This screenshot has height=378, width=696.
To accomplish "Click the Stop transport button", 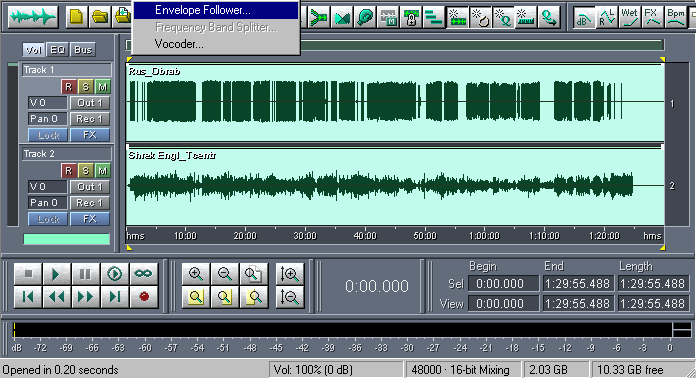I will pyautogui.click(x=28, y=274).
